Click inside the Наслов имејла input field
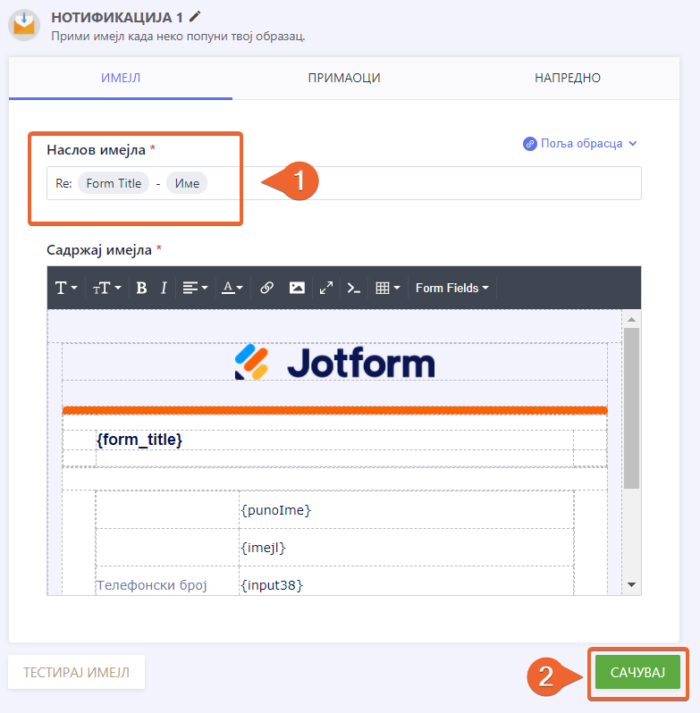 pos(344,183)
